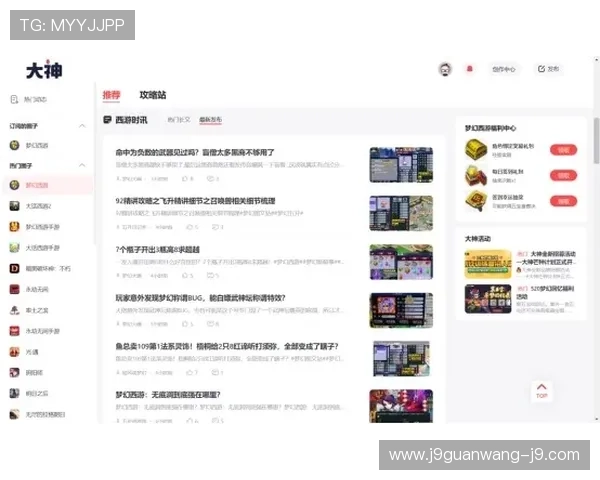
Task: Click the 每日签到礼包 gift box icon
Action: point(476,175)
